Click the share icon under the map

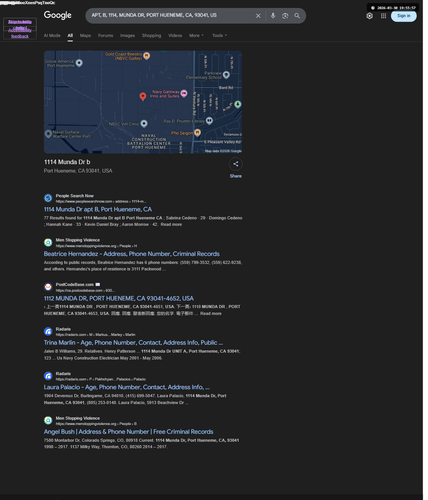click(x=236, y=164)
